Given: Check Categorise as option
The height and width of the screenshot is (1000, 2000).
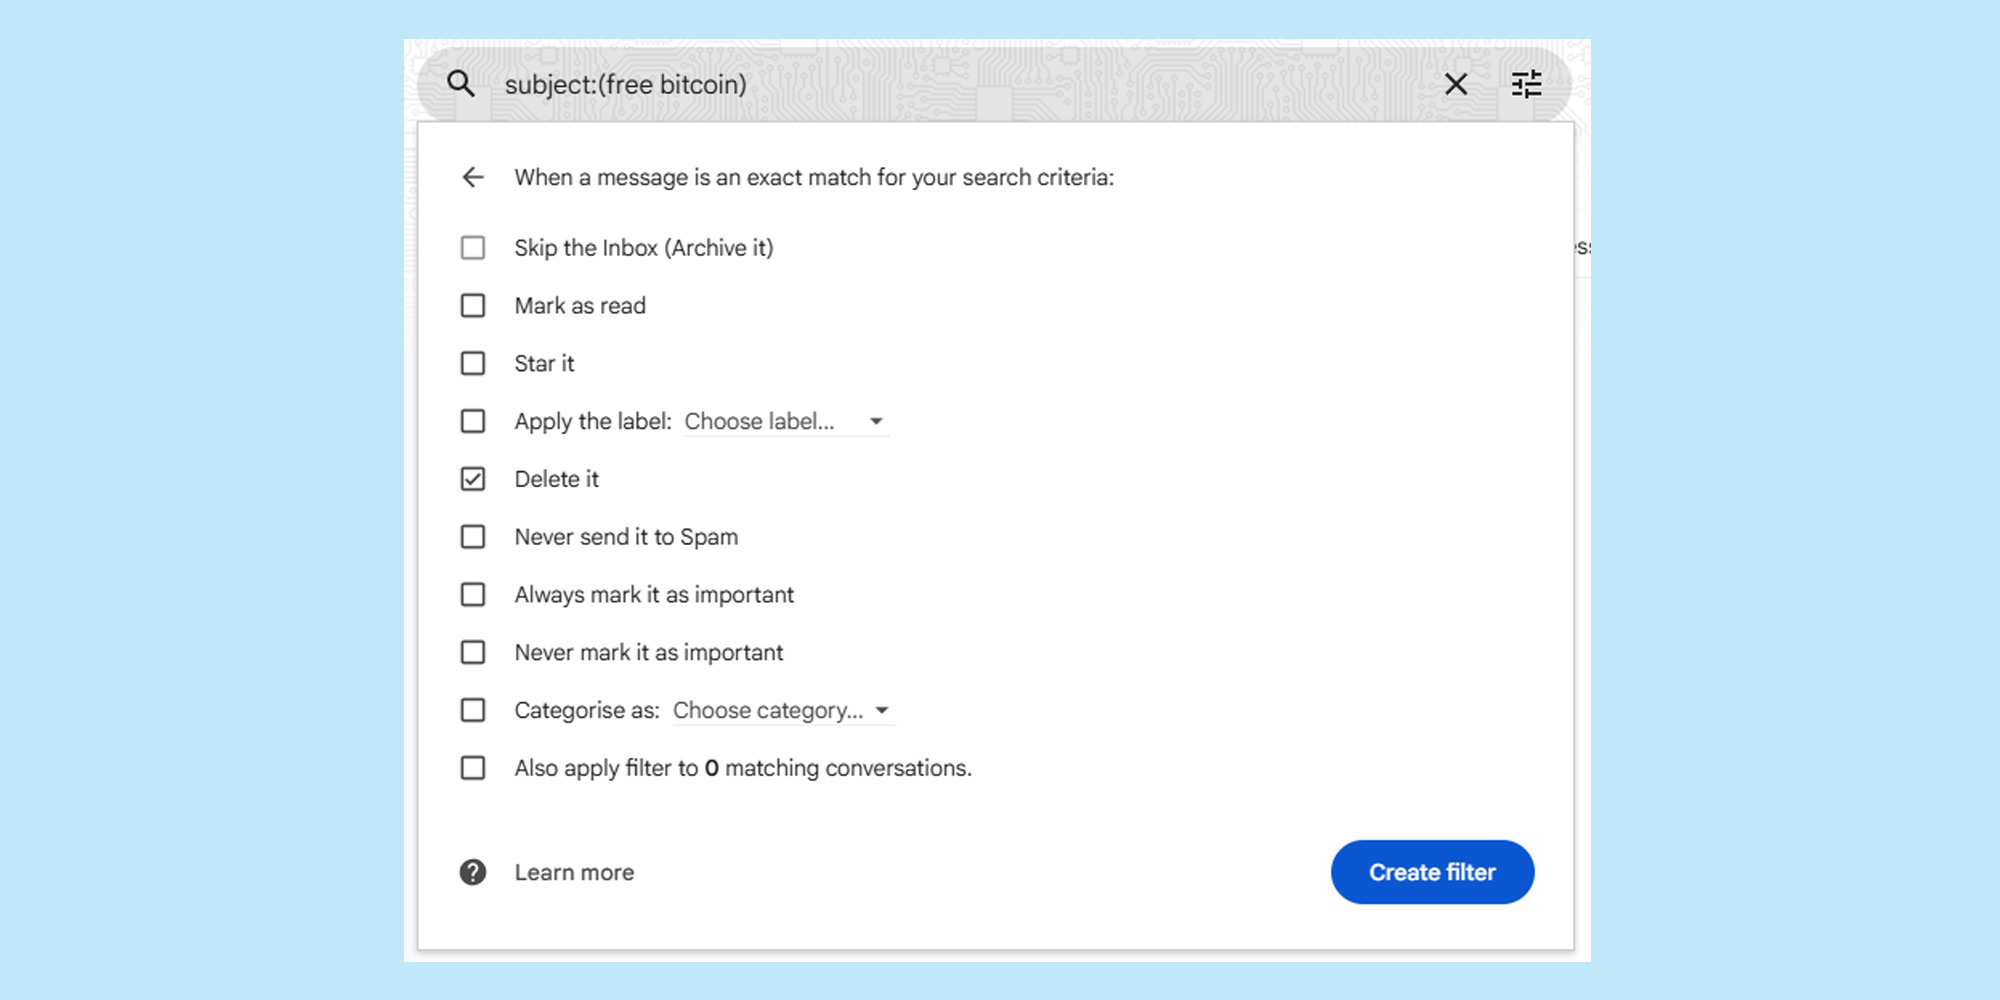Looking at the screenshot, I should pos(472,710).
